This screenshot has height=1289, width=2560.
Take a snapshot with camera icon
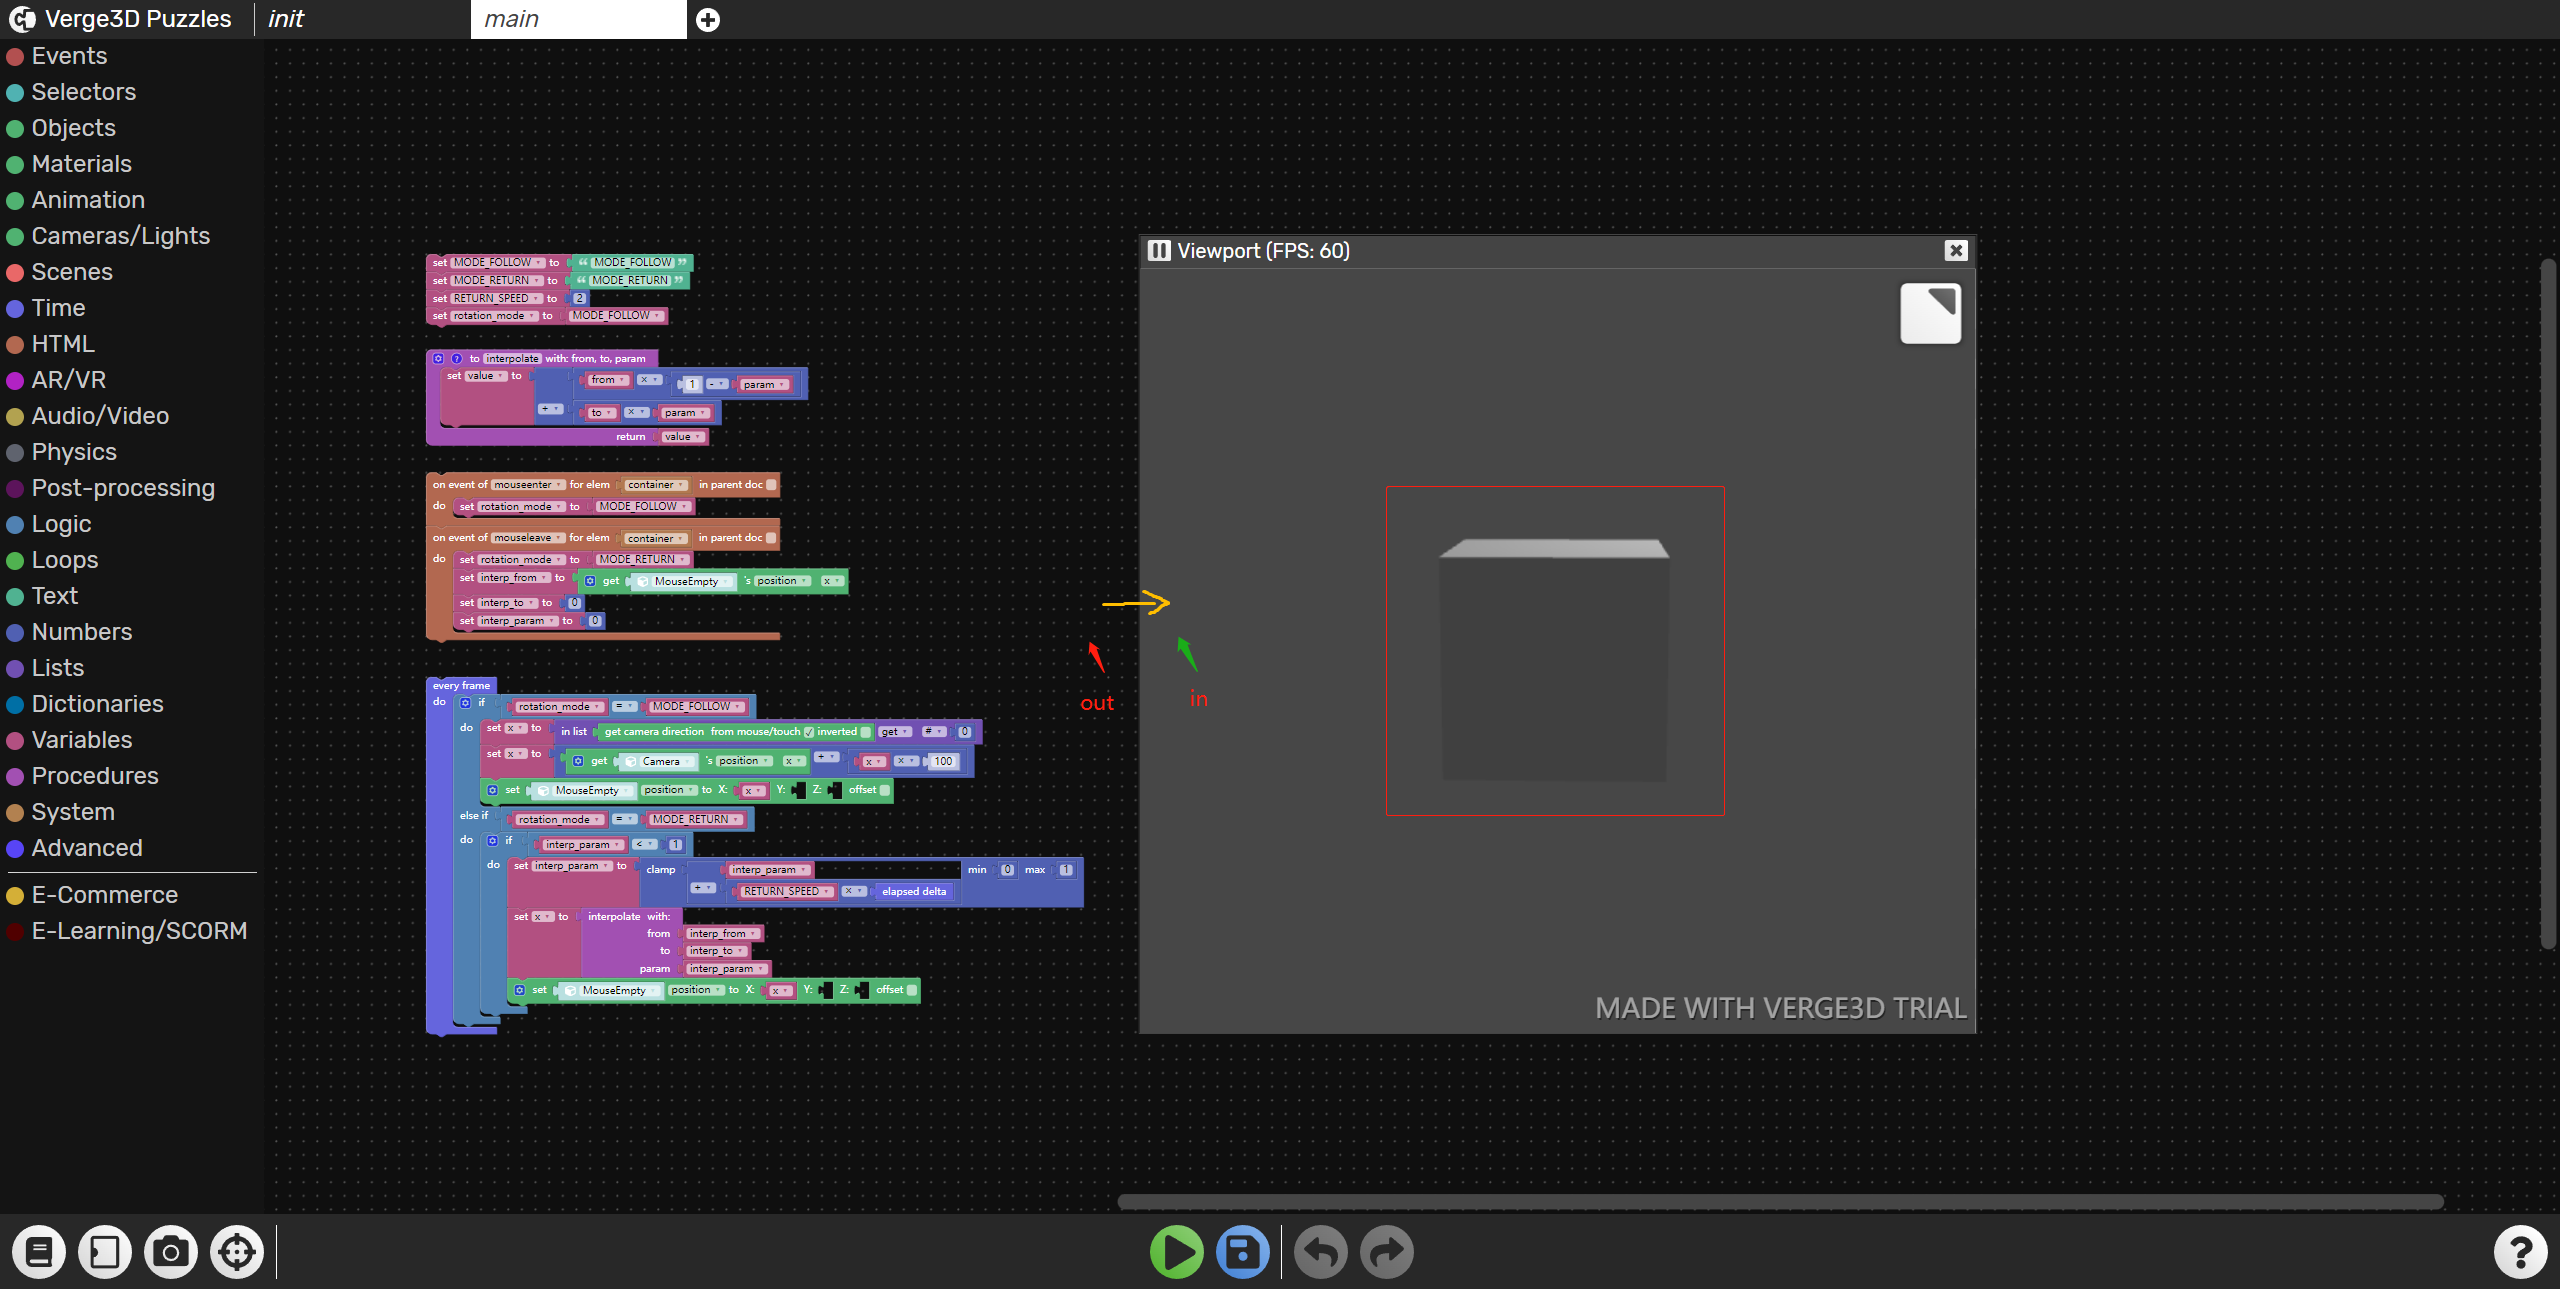171,1252
